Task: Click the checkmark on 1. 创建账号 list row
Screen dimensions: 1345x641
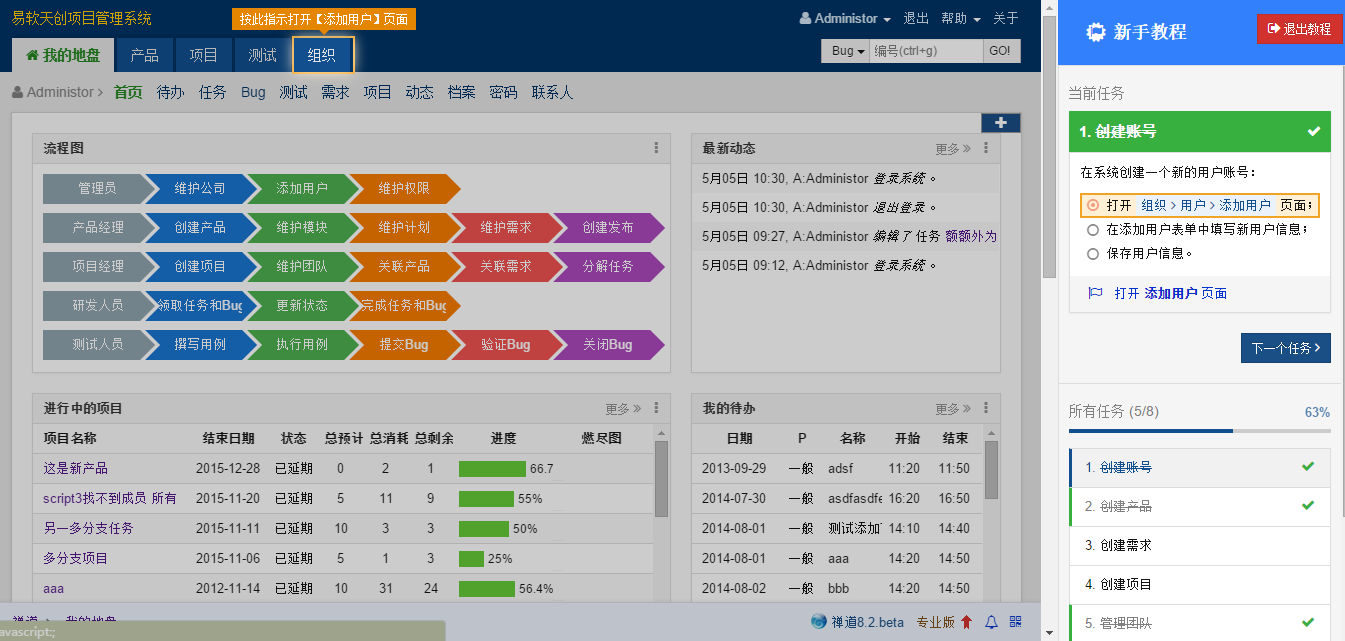Action: [1307, 466]
